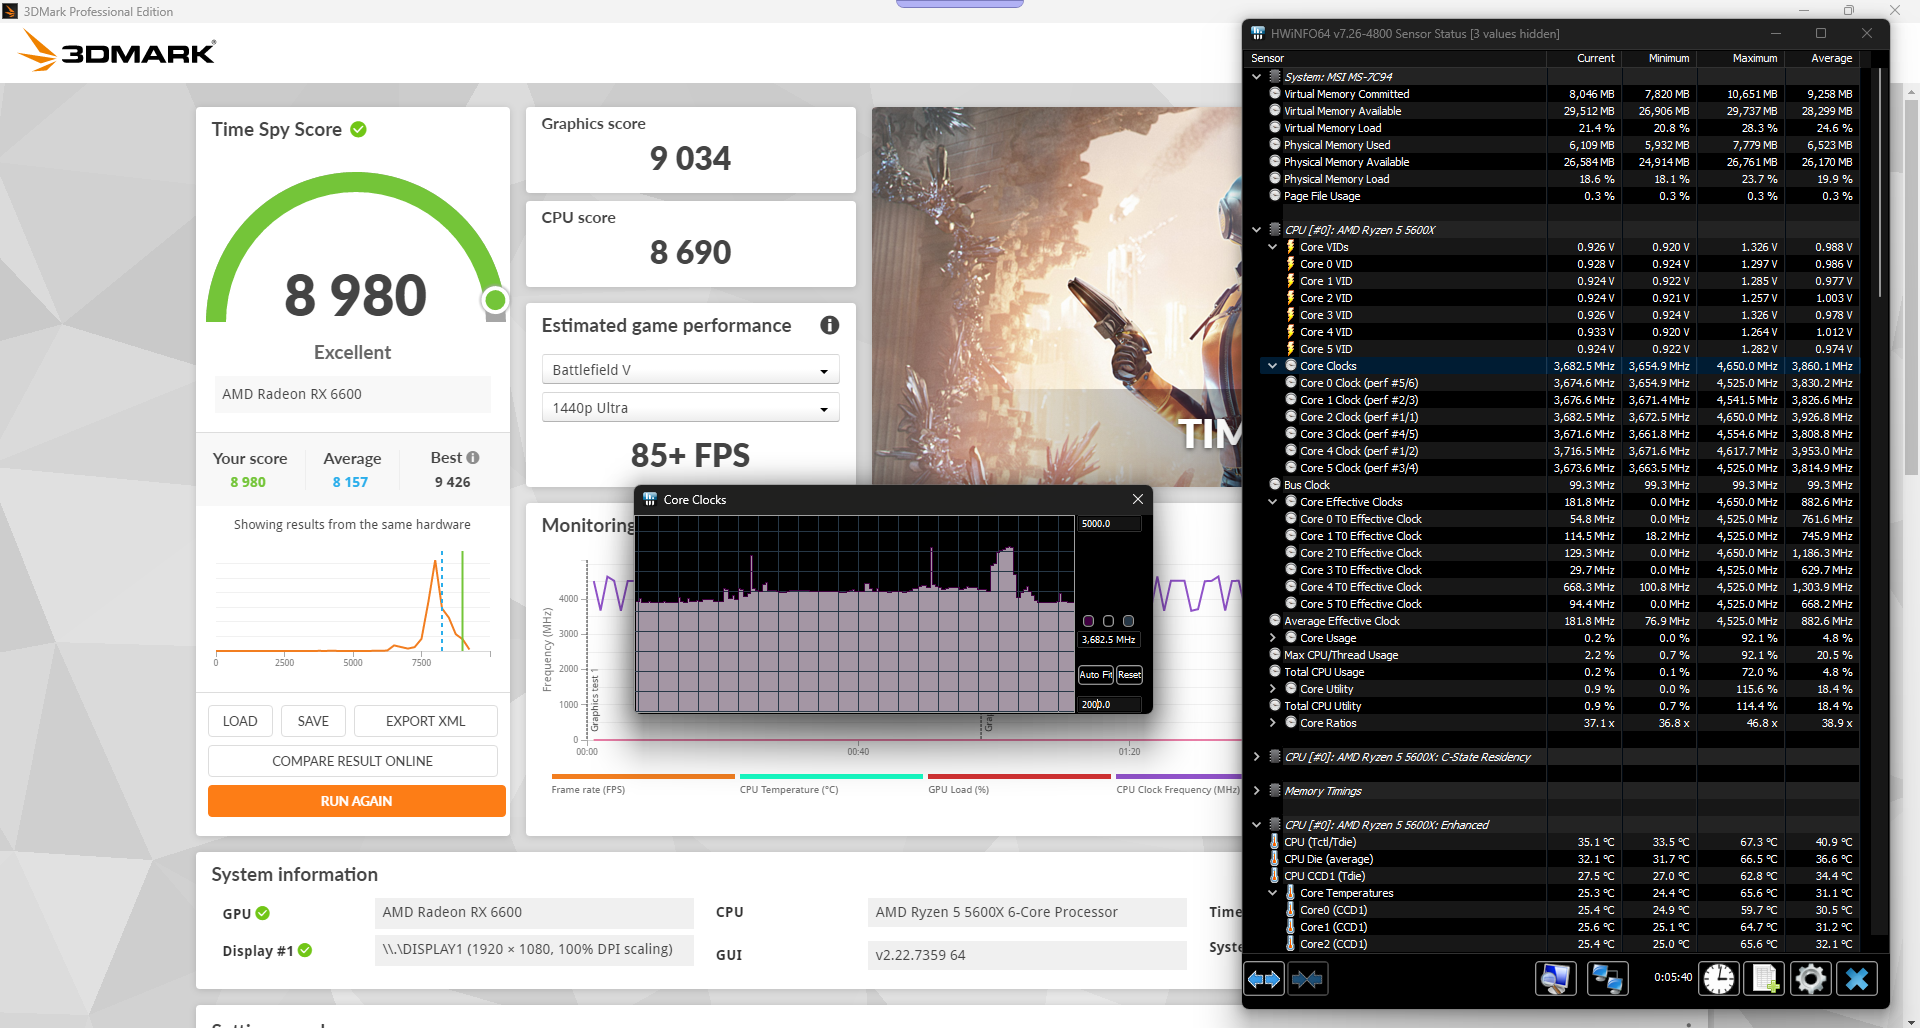Open the Battlefield V game dropdown
The width and height of the screenshot is (1920, 1028).
(x=690, y=370)
